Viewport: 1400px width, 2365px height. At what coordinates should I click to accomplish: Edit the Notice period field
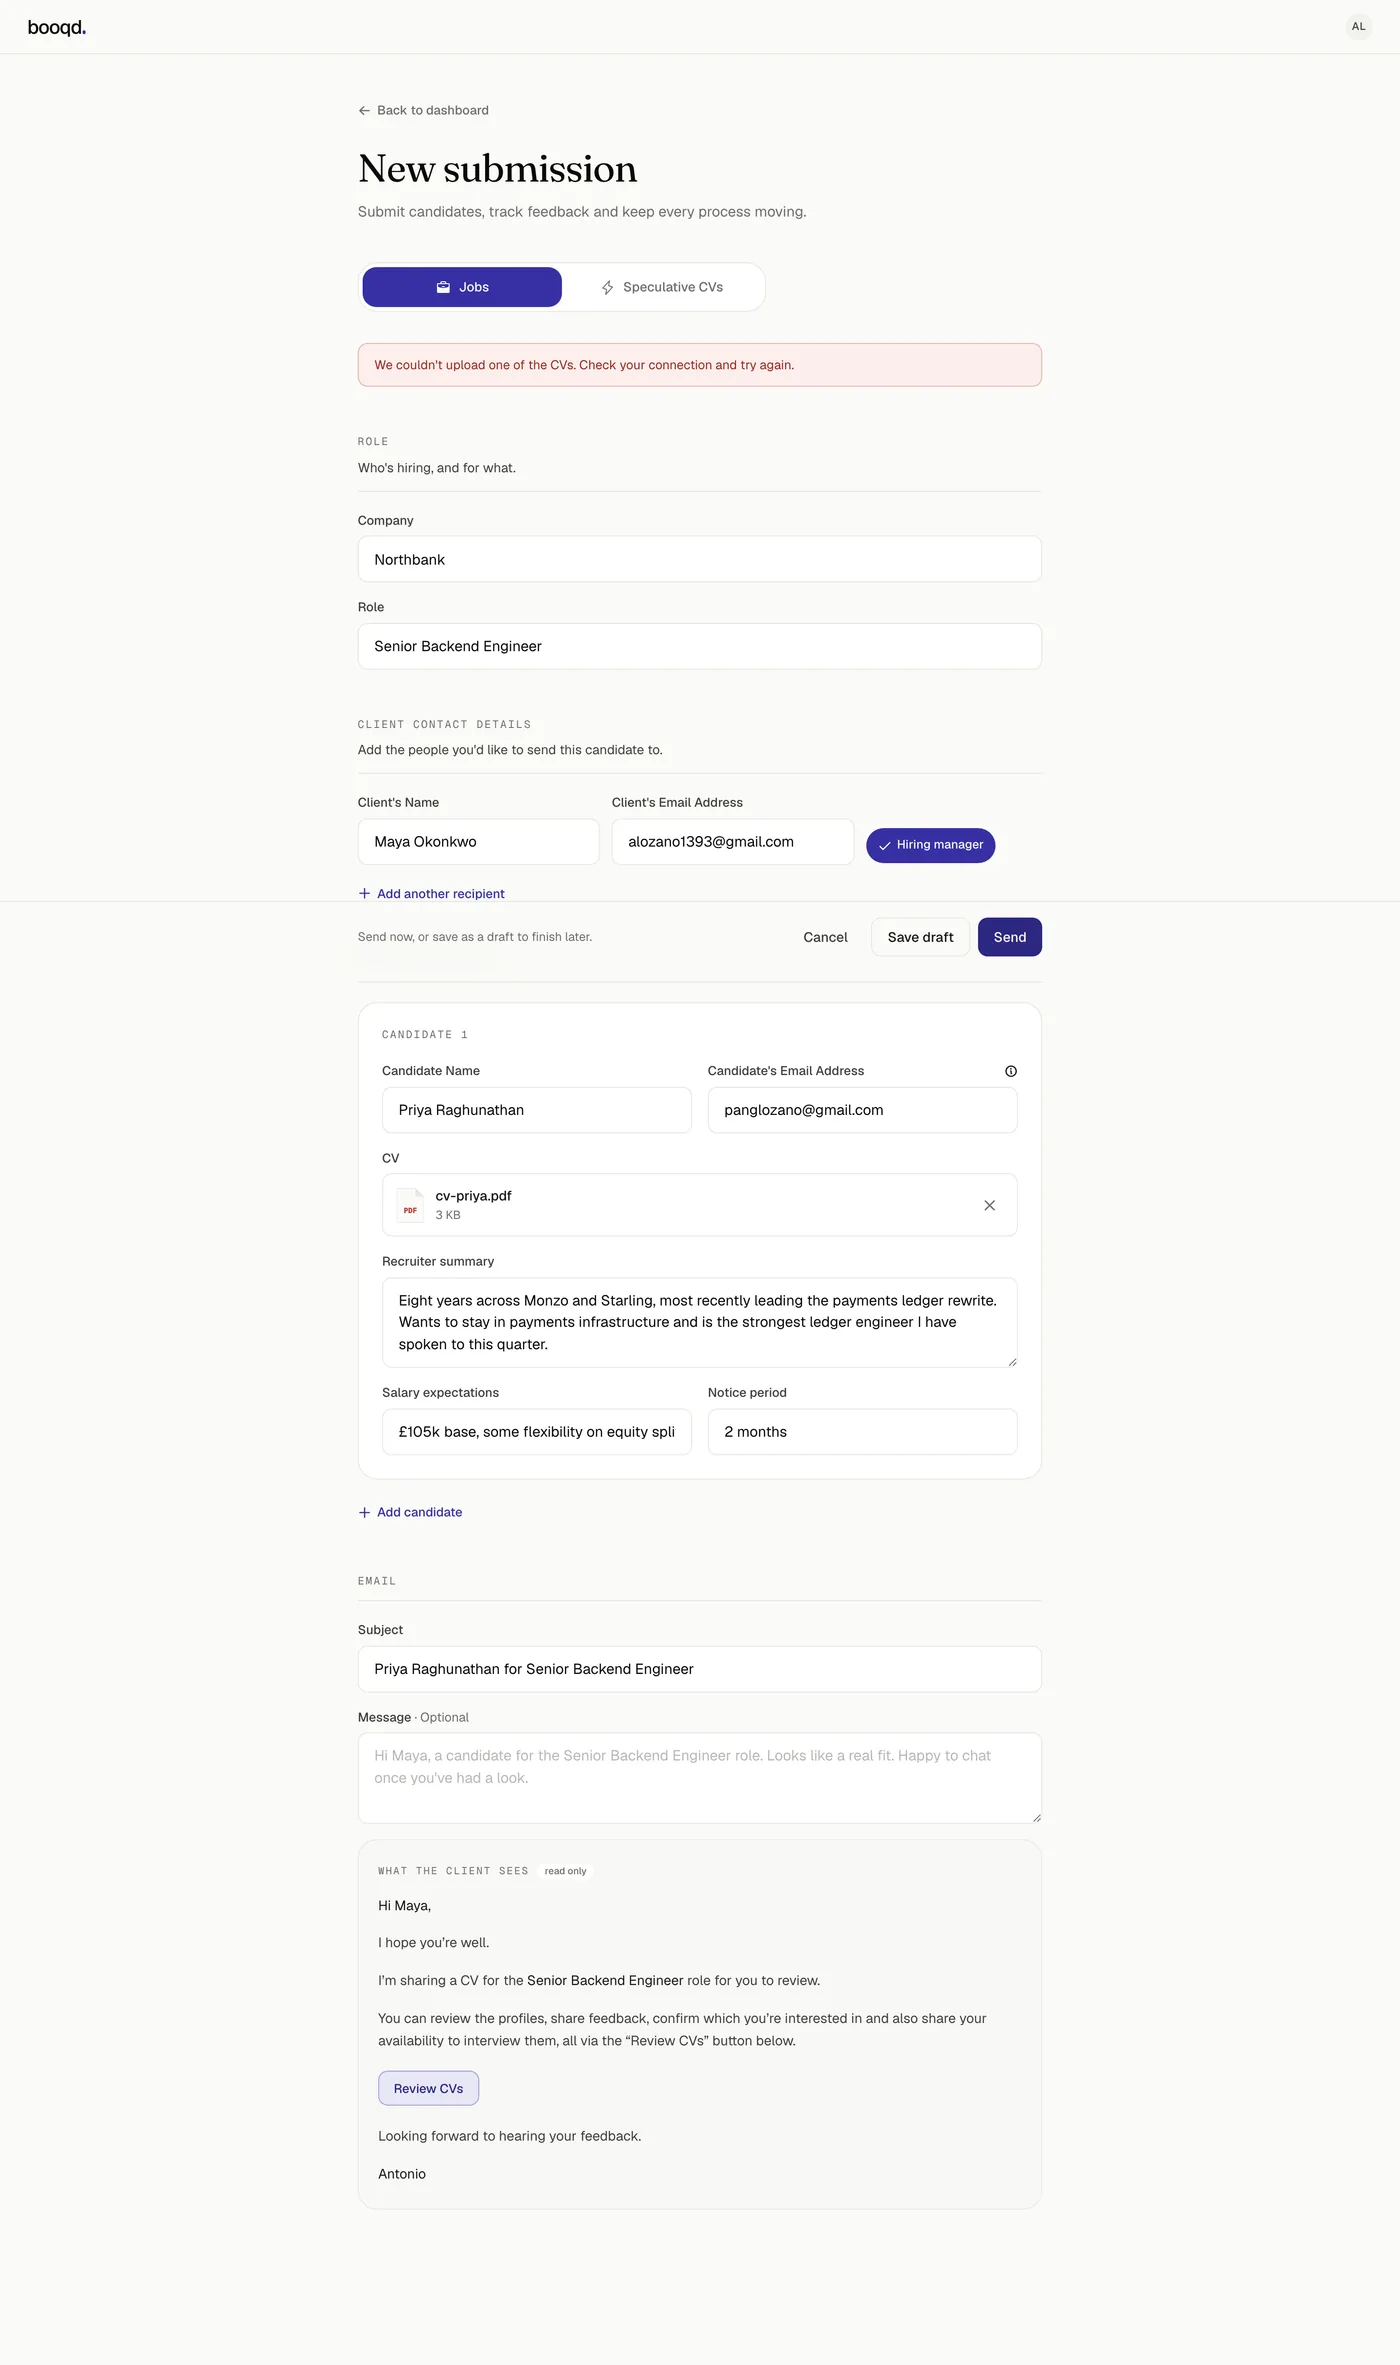coord(862,1432)
